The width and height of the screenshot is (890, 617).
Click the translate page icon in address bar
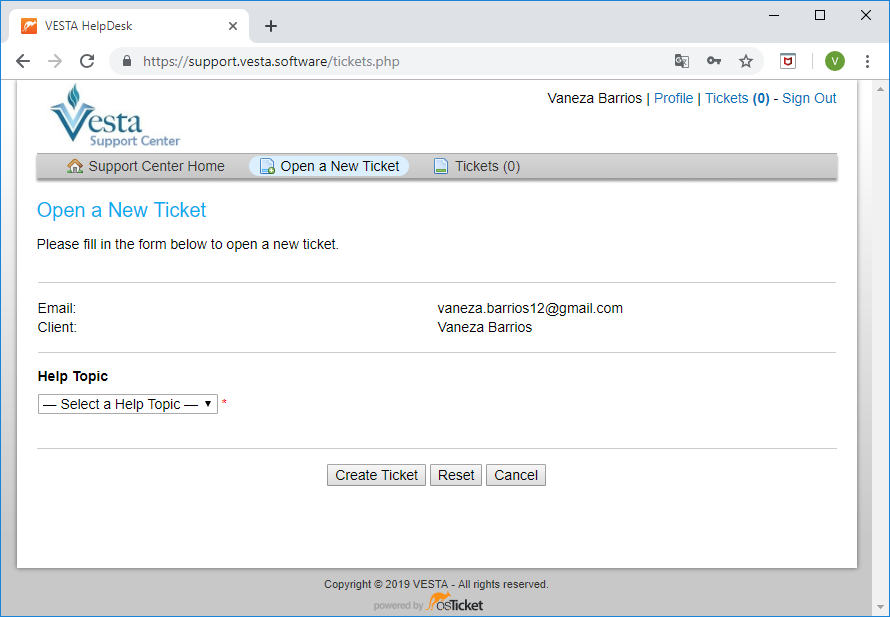point(682,61)
